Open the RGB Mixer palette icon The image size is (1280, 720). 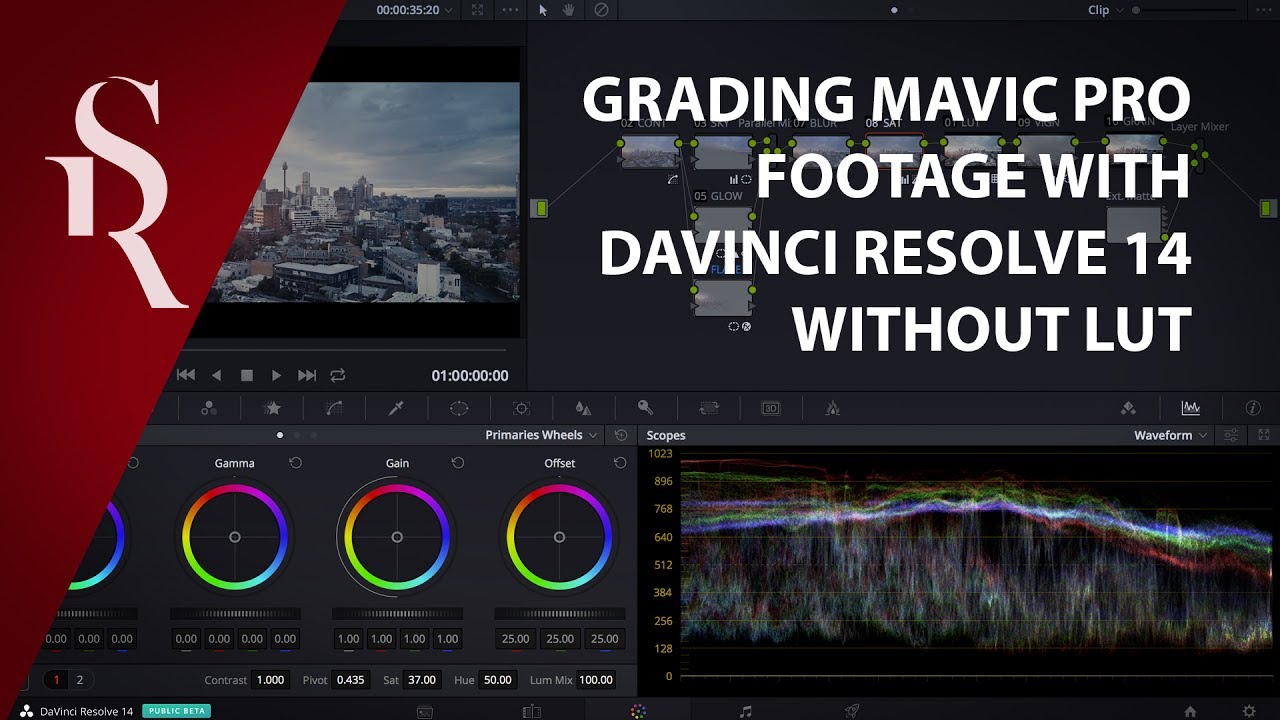pos(208,408)
